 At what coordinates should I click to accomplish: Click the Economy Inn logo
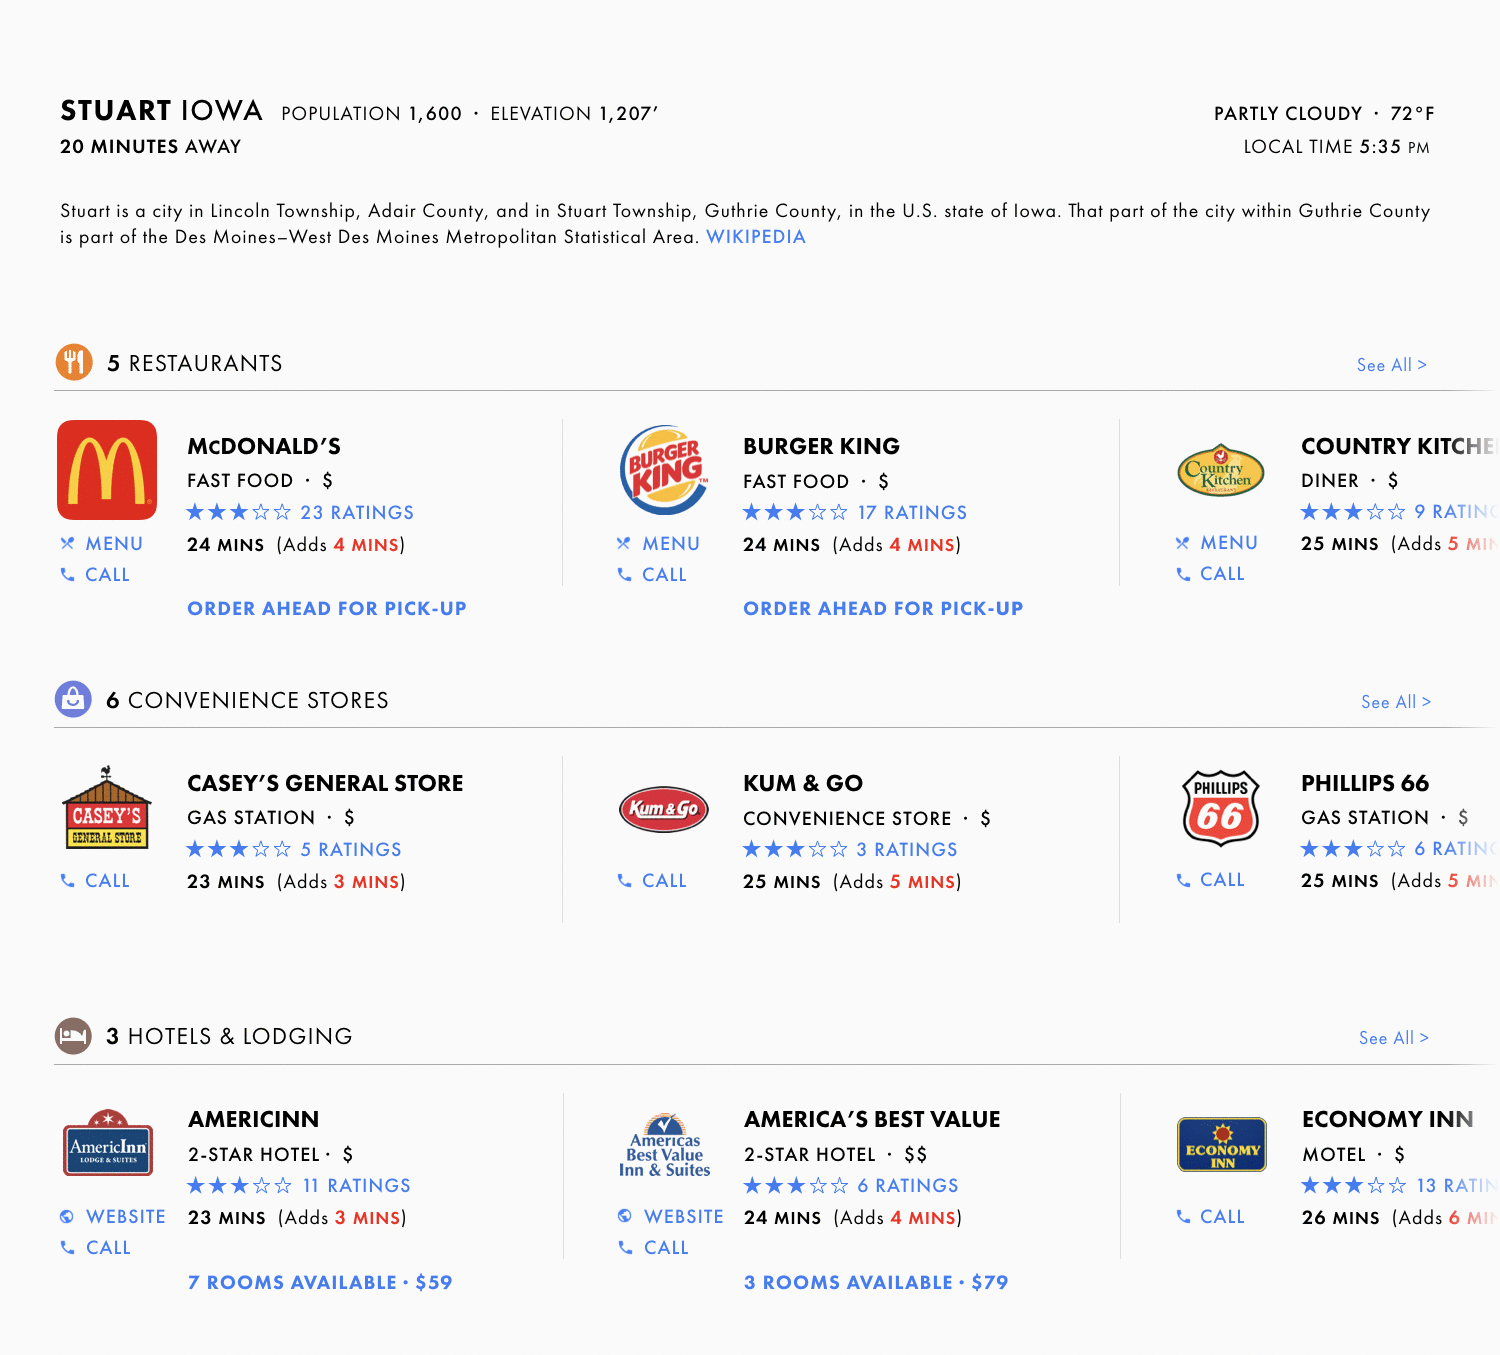pyautogui.click(x=1222, y=1144)
